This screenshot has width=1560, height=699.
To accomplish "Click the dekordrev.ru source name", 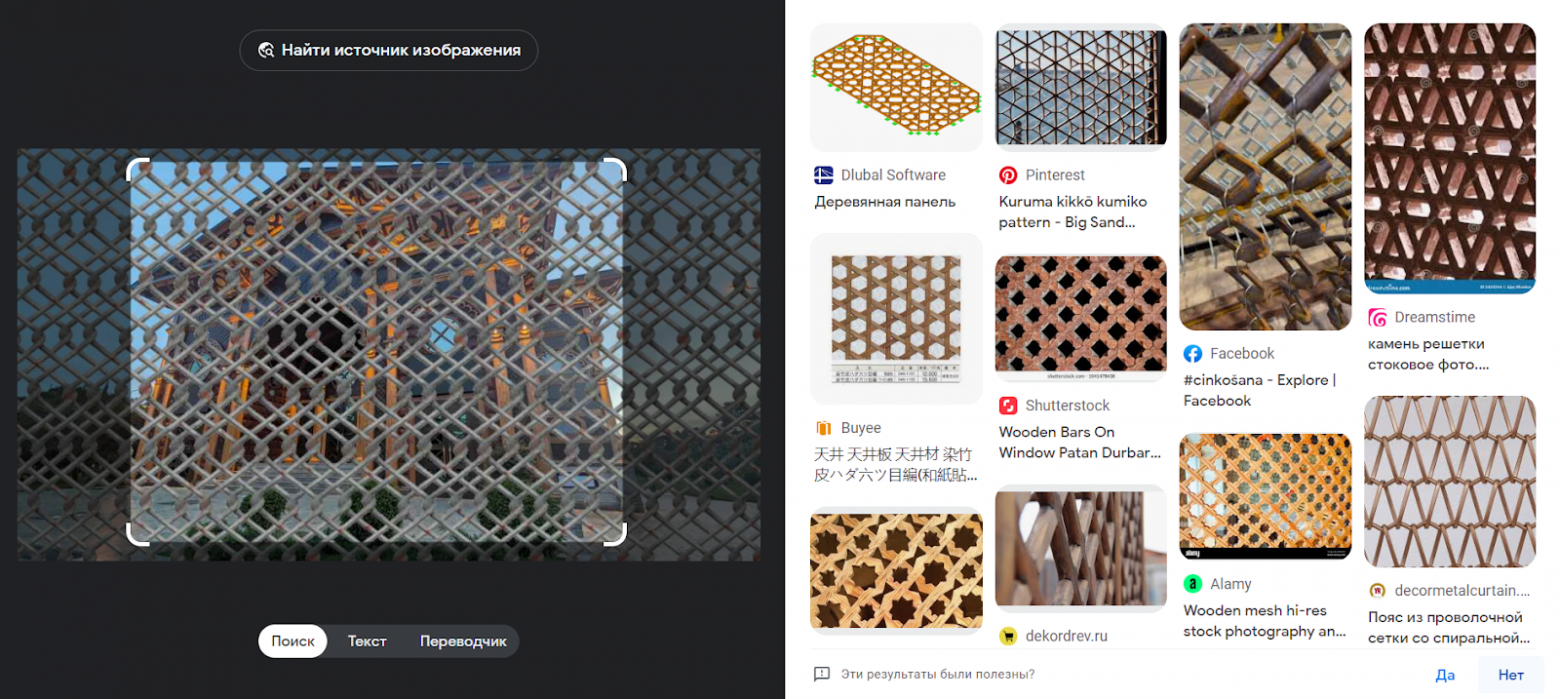I will pos(1066,636).
